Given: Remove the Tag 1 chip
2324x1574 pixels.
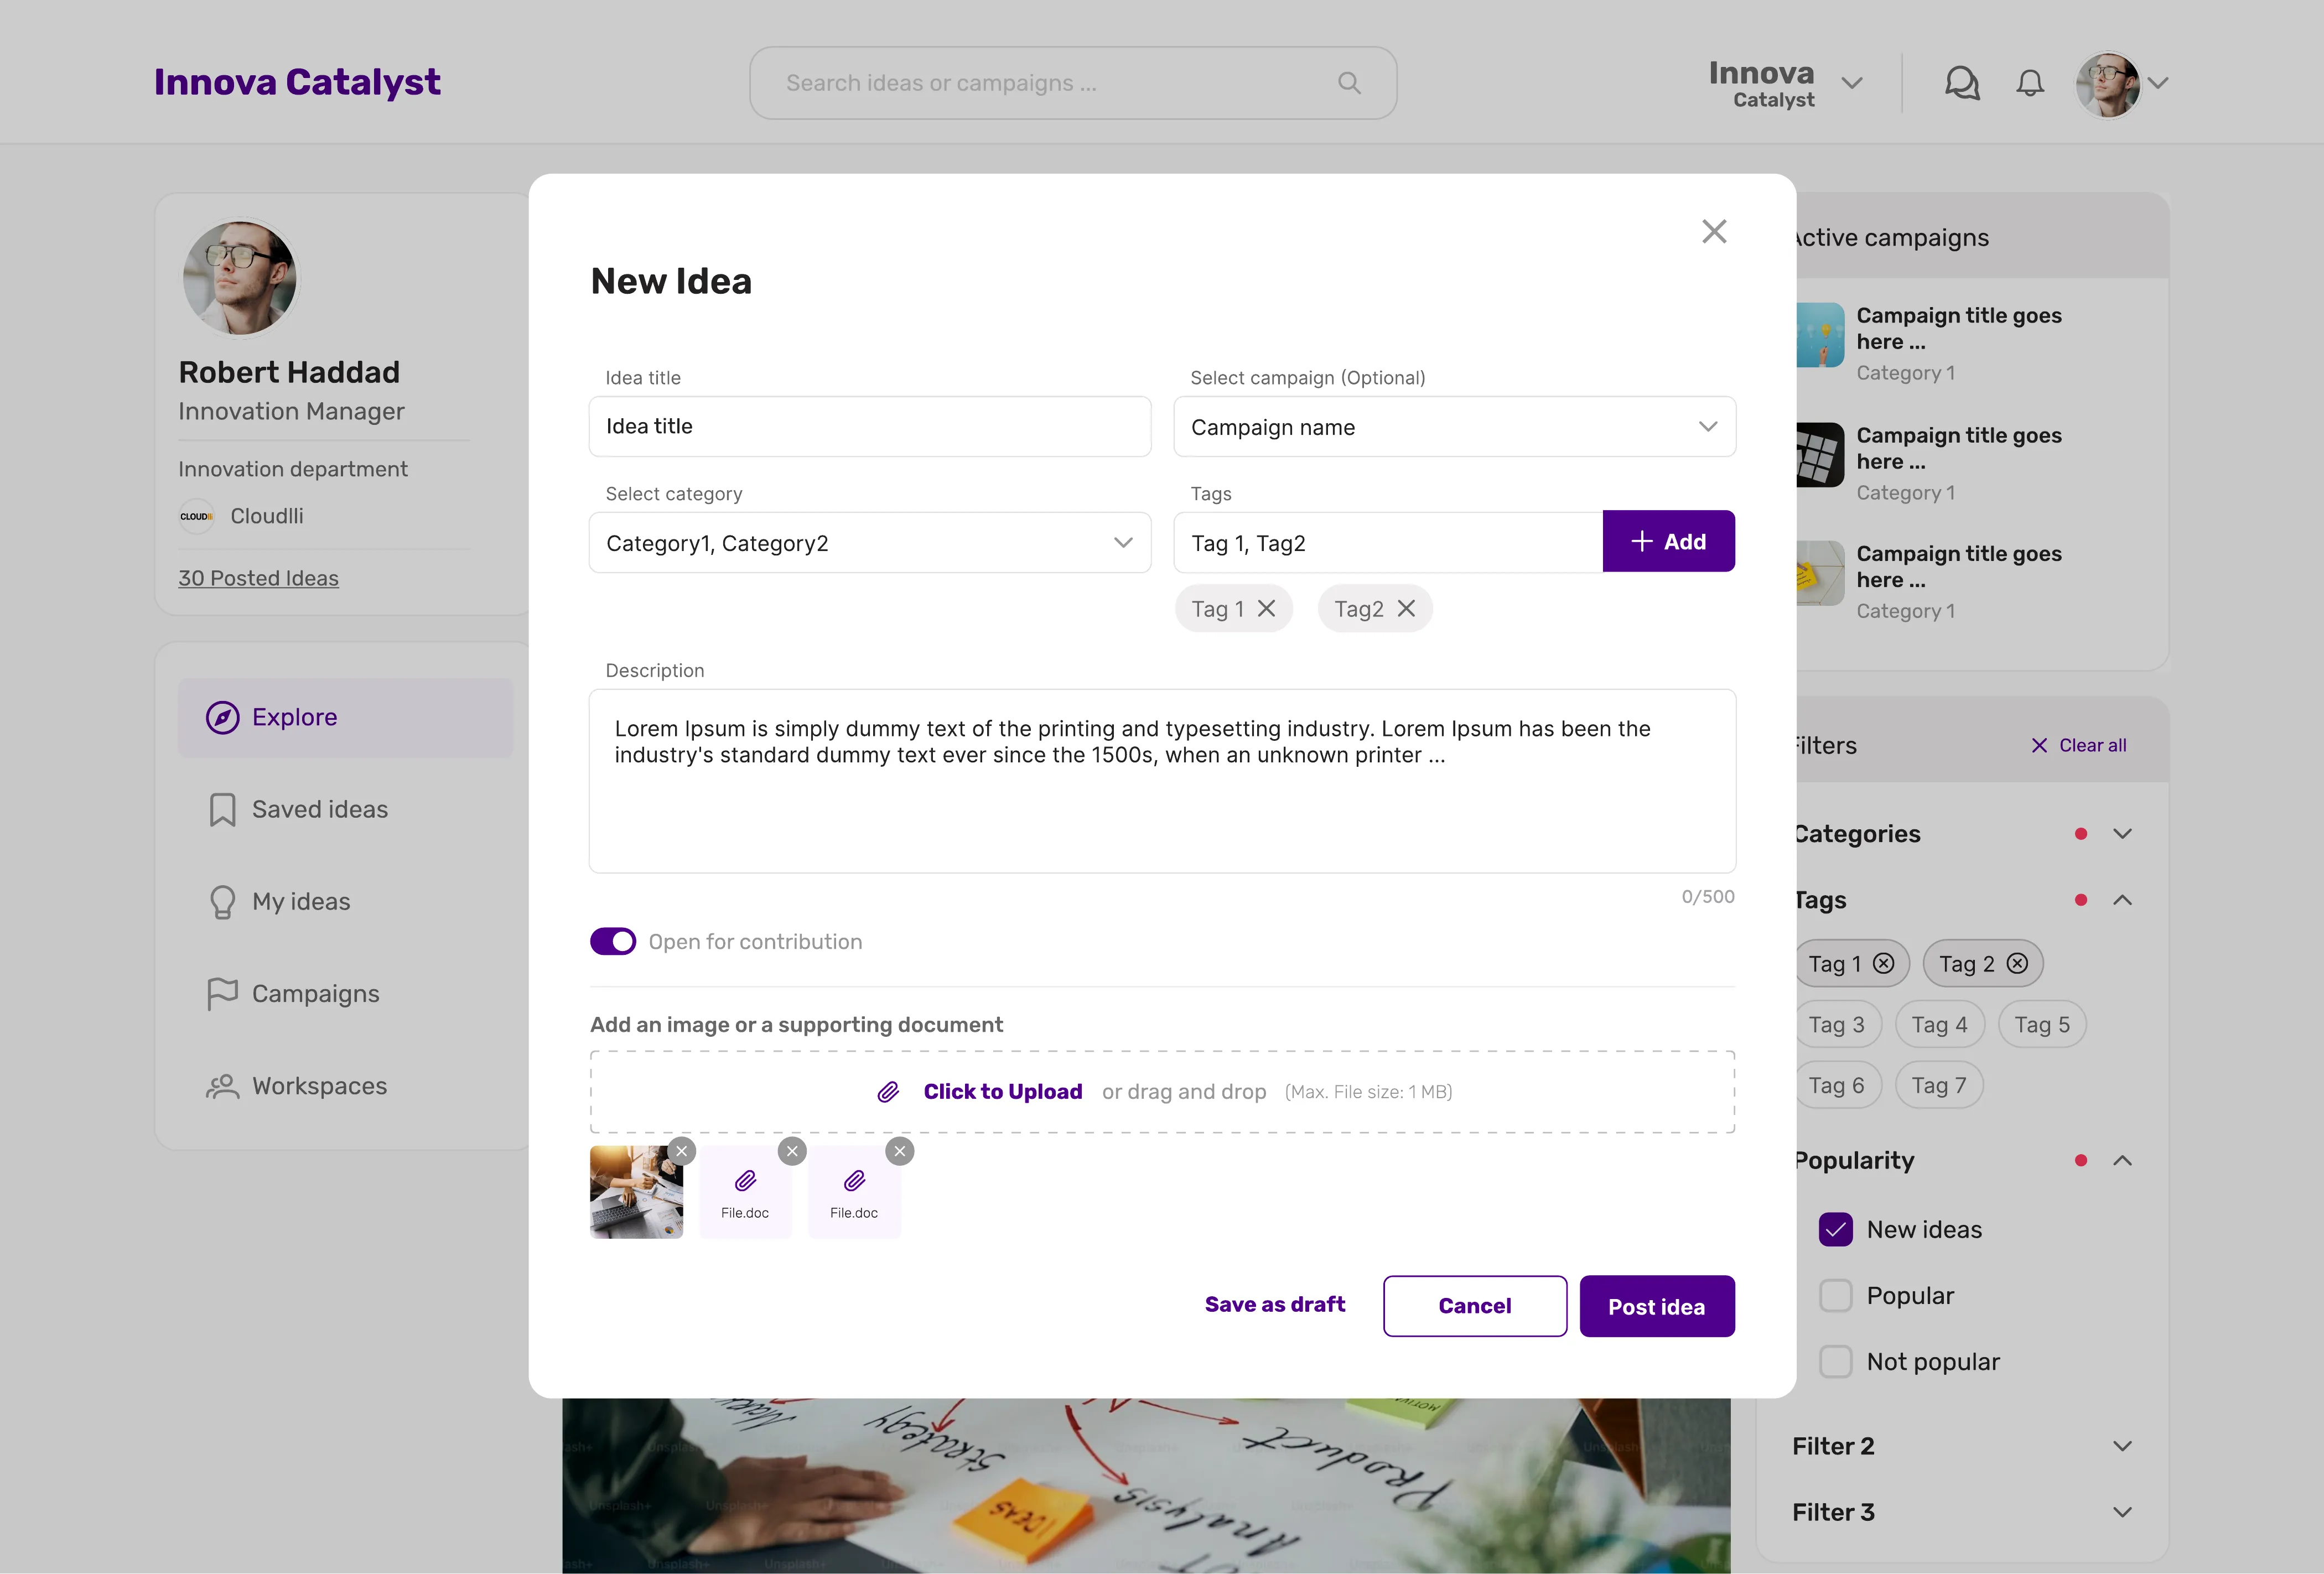Looking at the screenshot, I should 1266,609.
